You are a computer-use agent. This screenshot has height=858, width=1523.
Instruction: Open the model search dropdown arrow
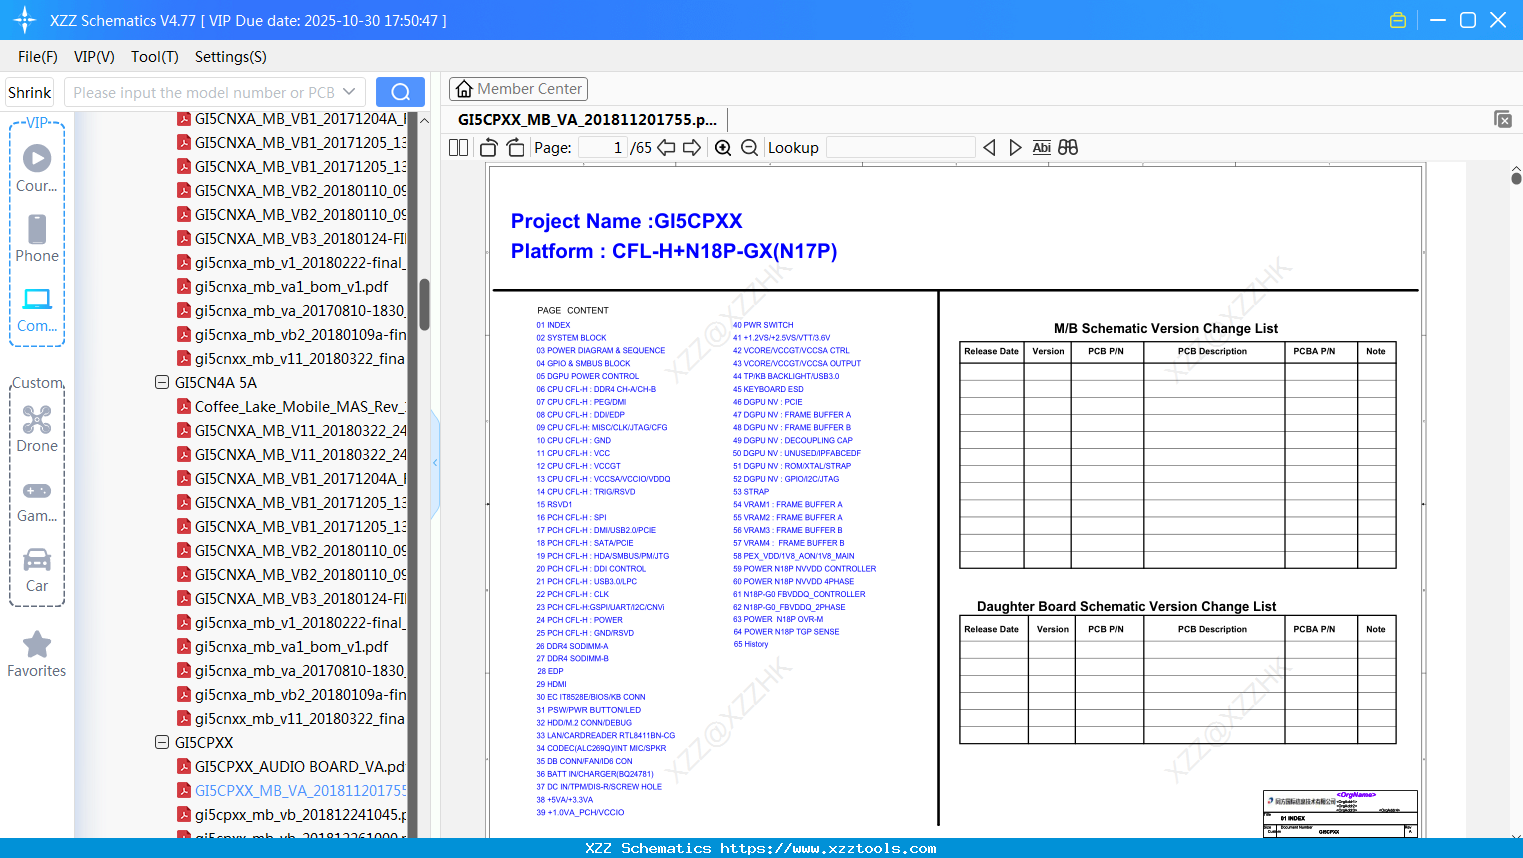[x=349, y=92]
